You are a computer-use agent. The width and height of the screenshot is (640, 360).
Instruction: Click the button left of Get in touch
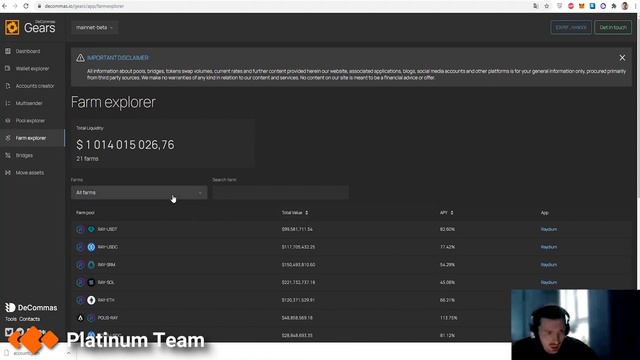tap(571, 27)
